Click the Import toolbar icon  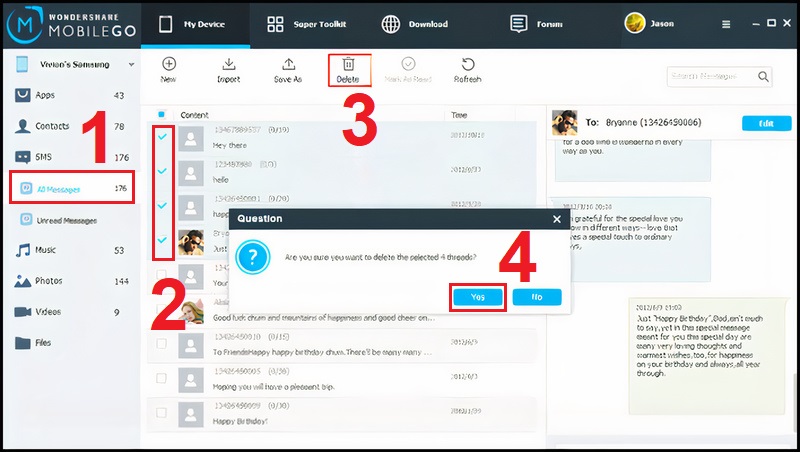click(229, 64)
